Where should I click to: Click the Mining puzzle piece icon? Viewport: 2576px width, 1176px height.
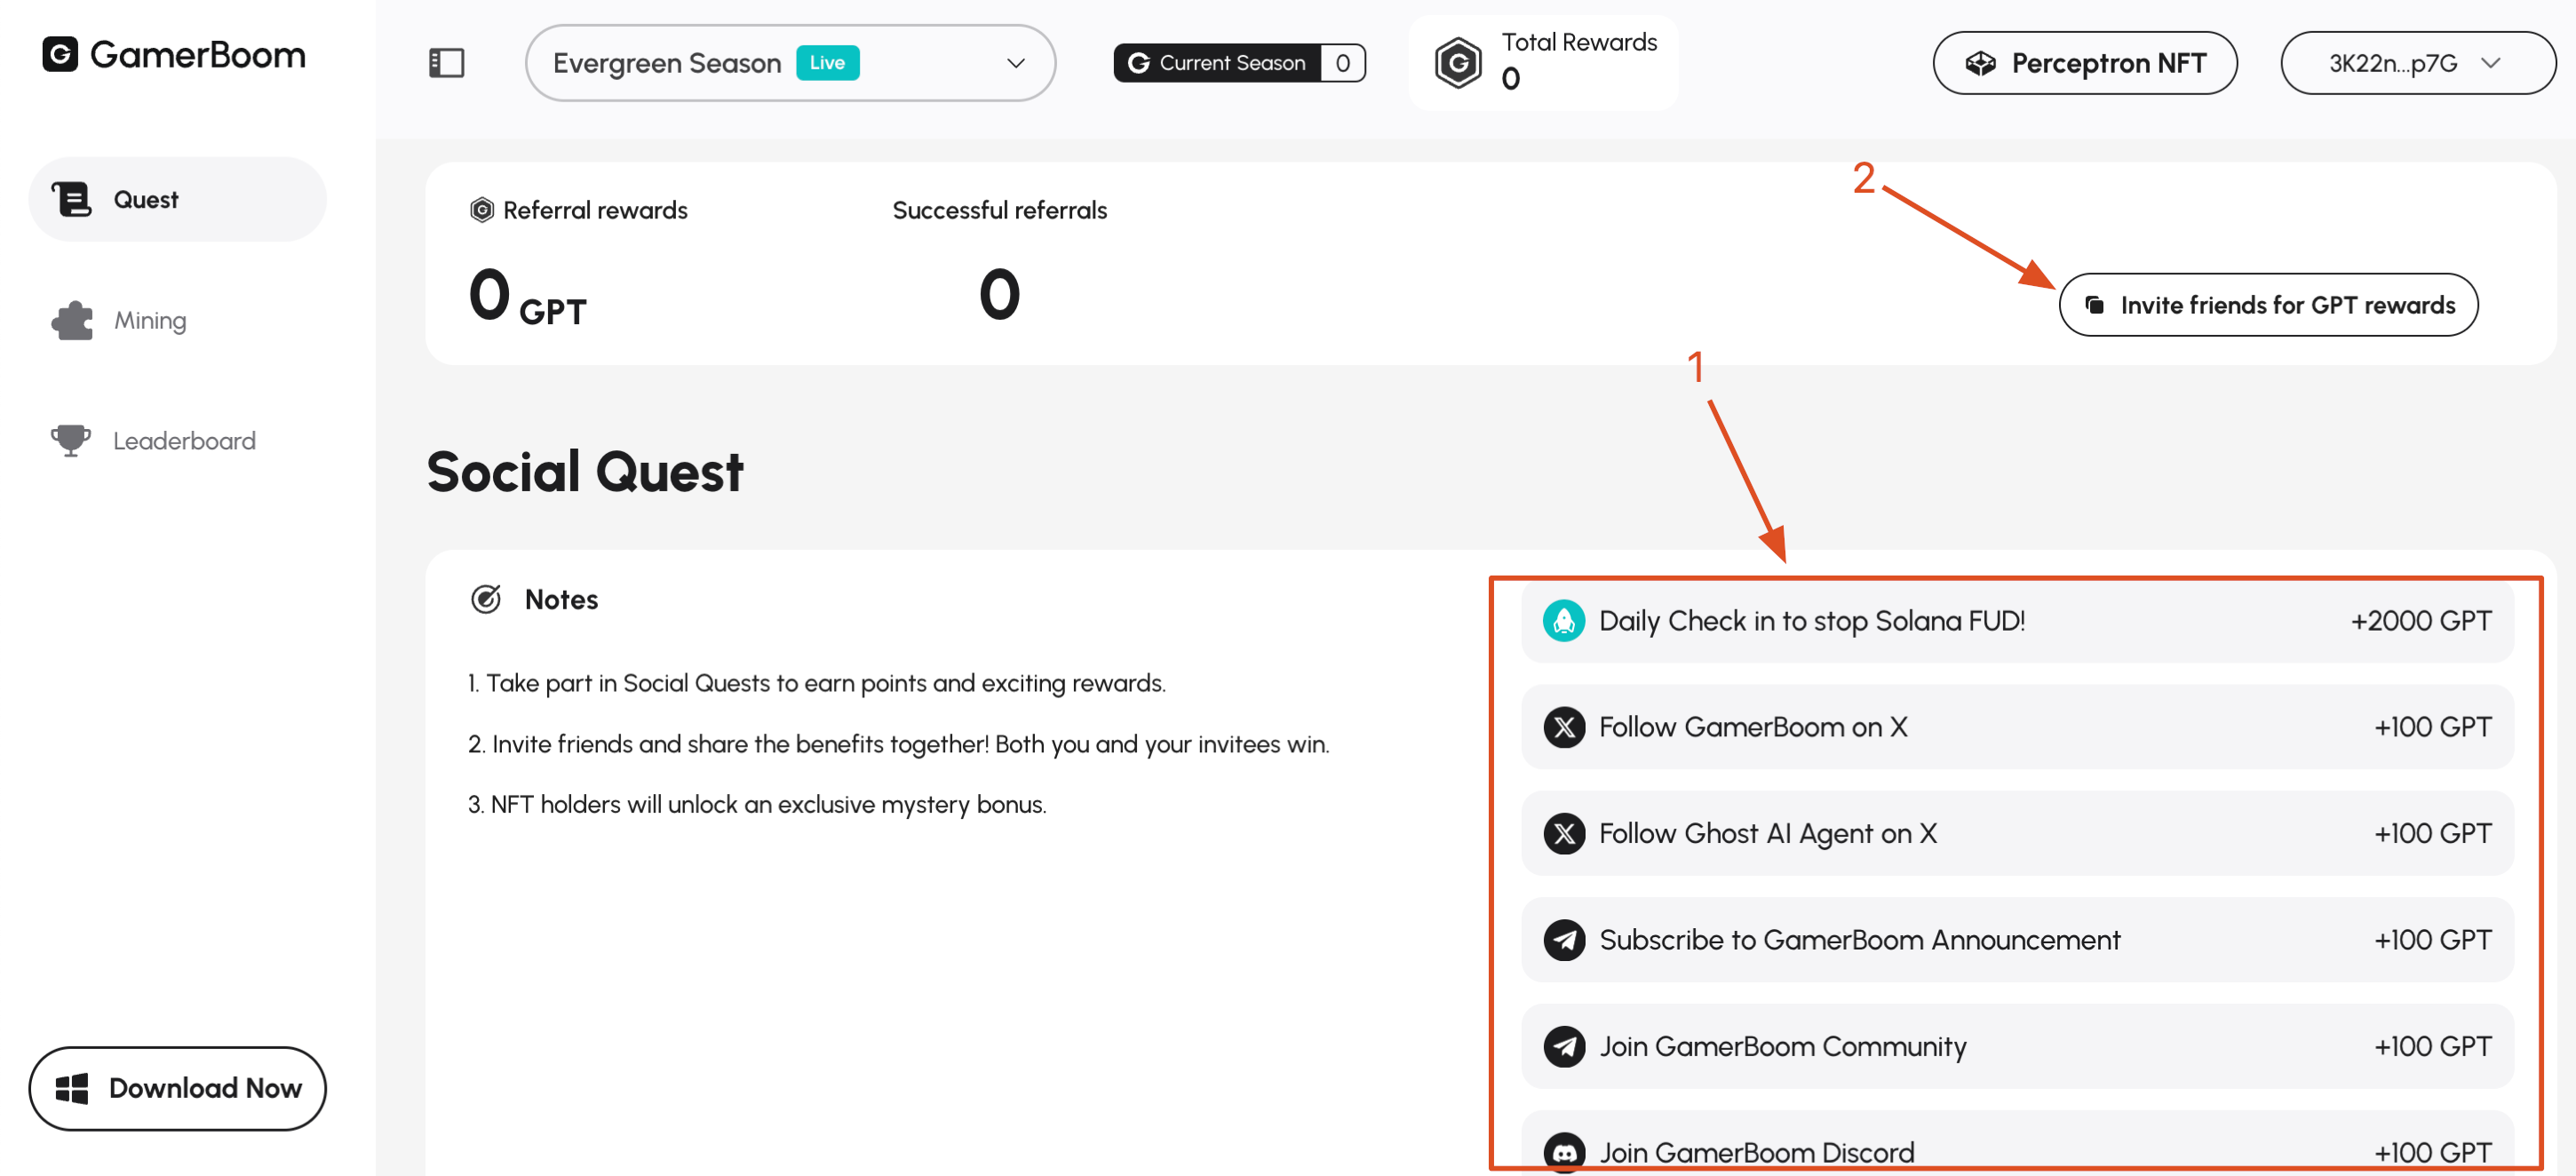point(72,320)
